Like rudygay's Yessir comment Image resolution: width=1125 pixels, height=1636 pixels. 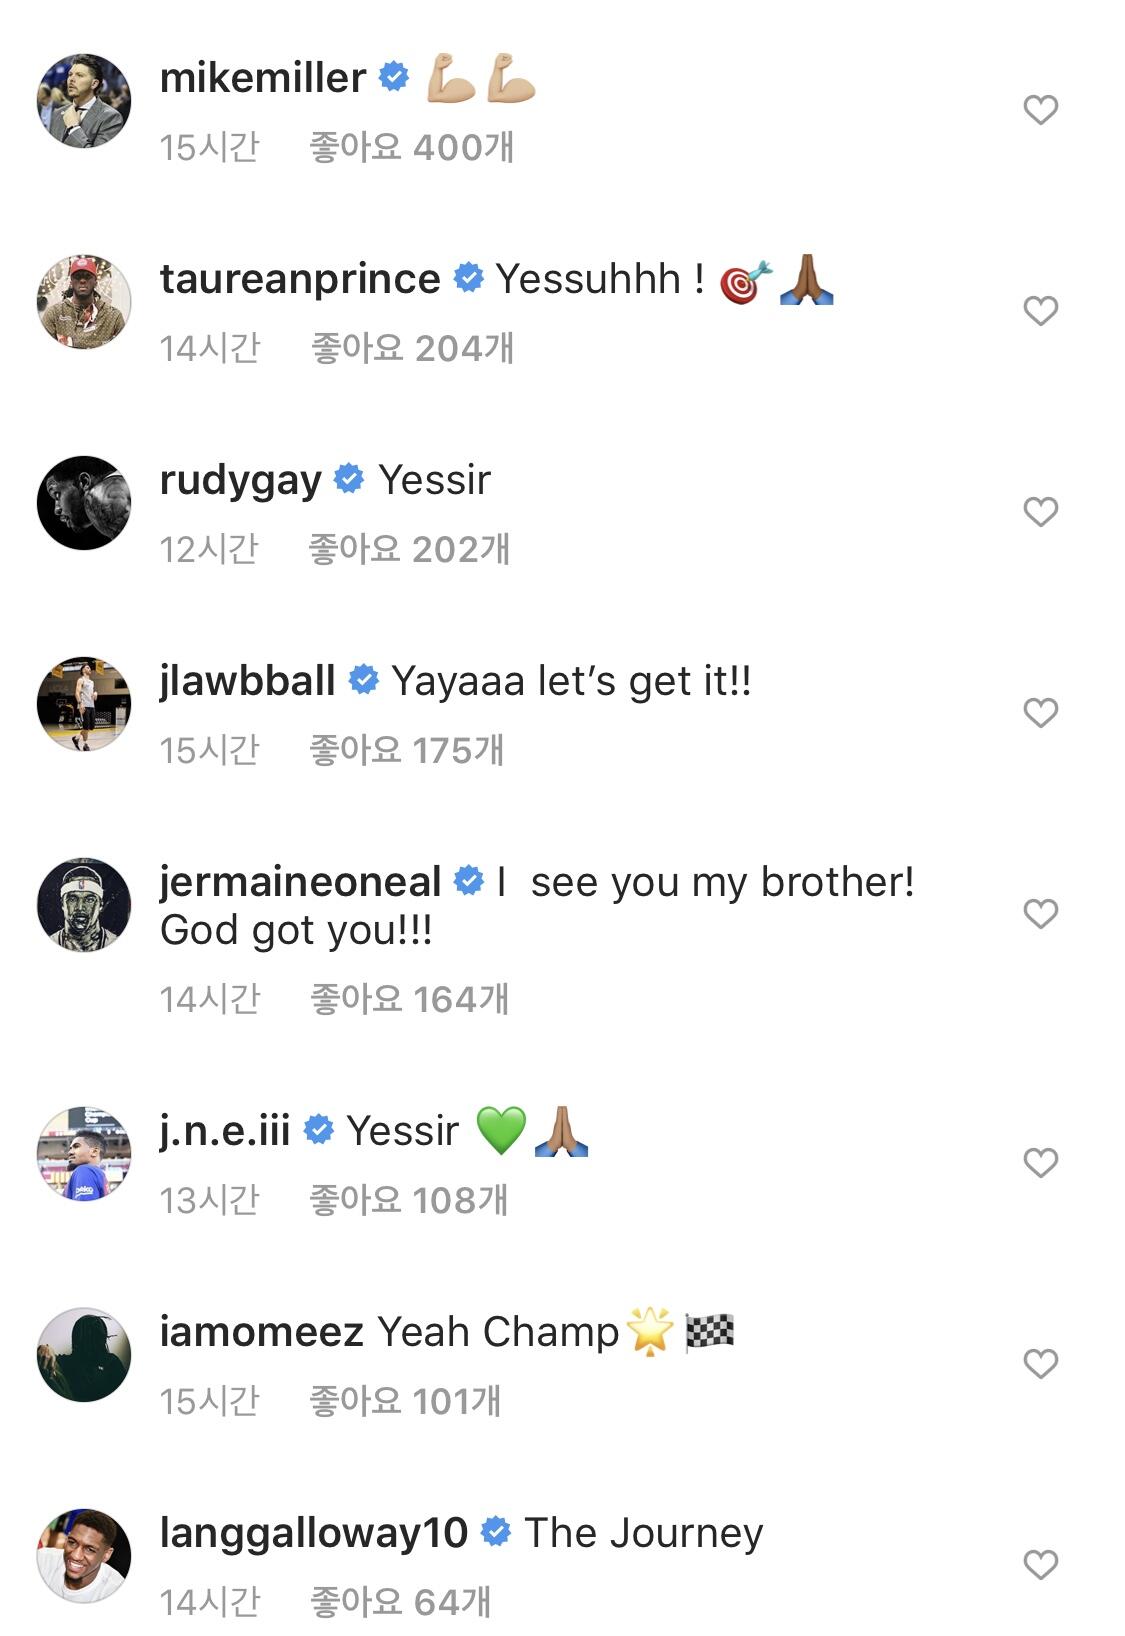(1040, 511)
